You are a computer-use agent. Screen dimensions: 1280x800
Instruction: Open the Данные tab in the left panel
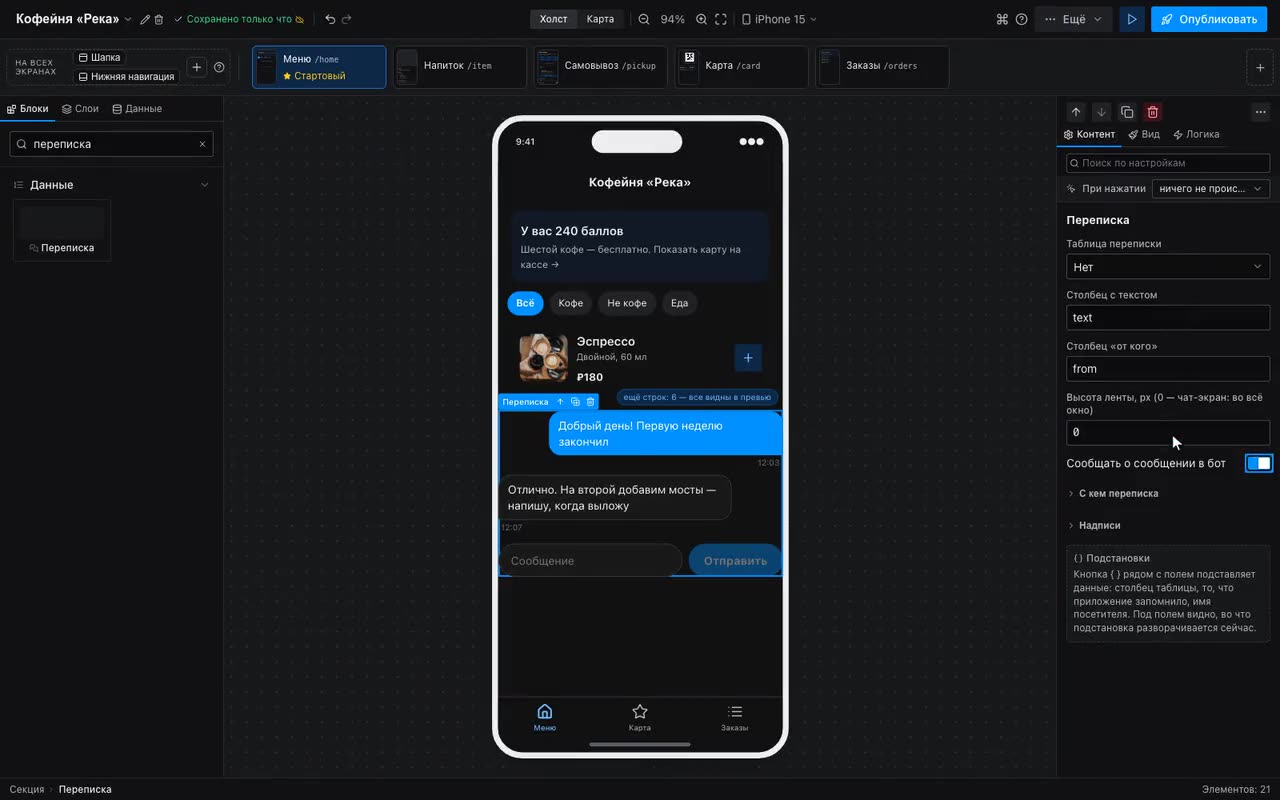click(137, 108)
